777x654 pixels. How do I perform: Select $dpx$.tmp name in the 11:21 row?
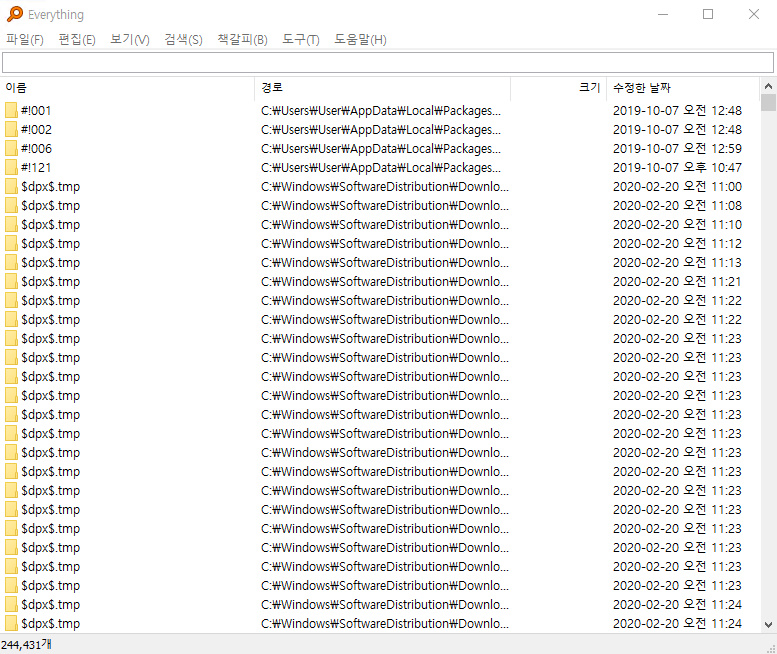click(x=51, y=281)
